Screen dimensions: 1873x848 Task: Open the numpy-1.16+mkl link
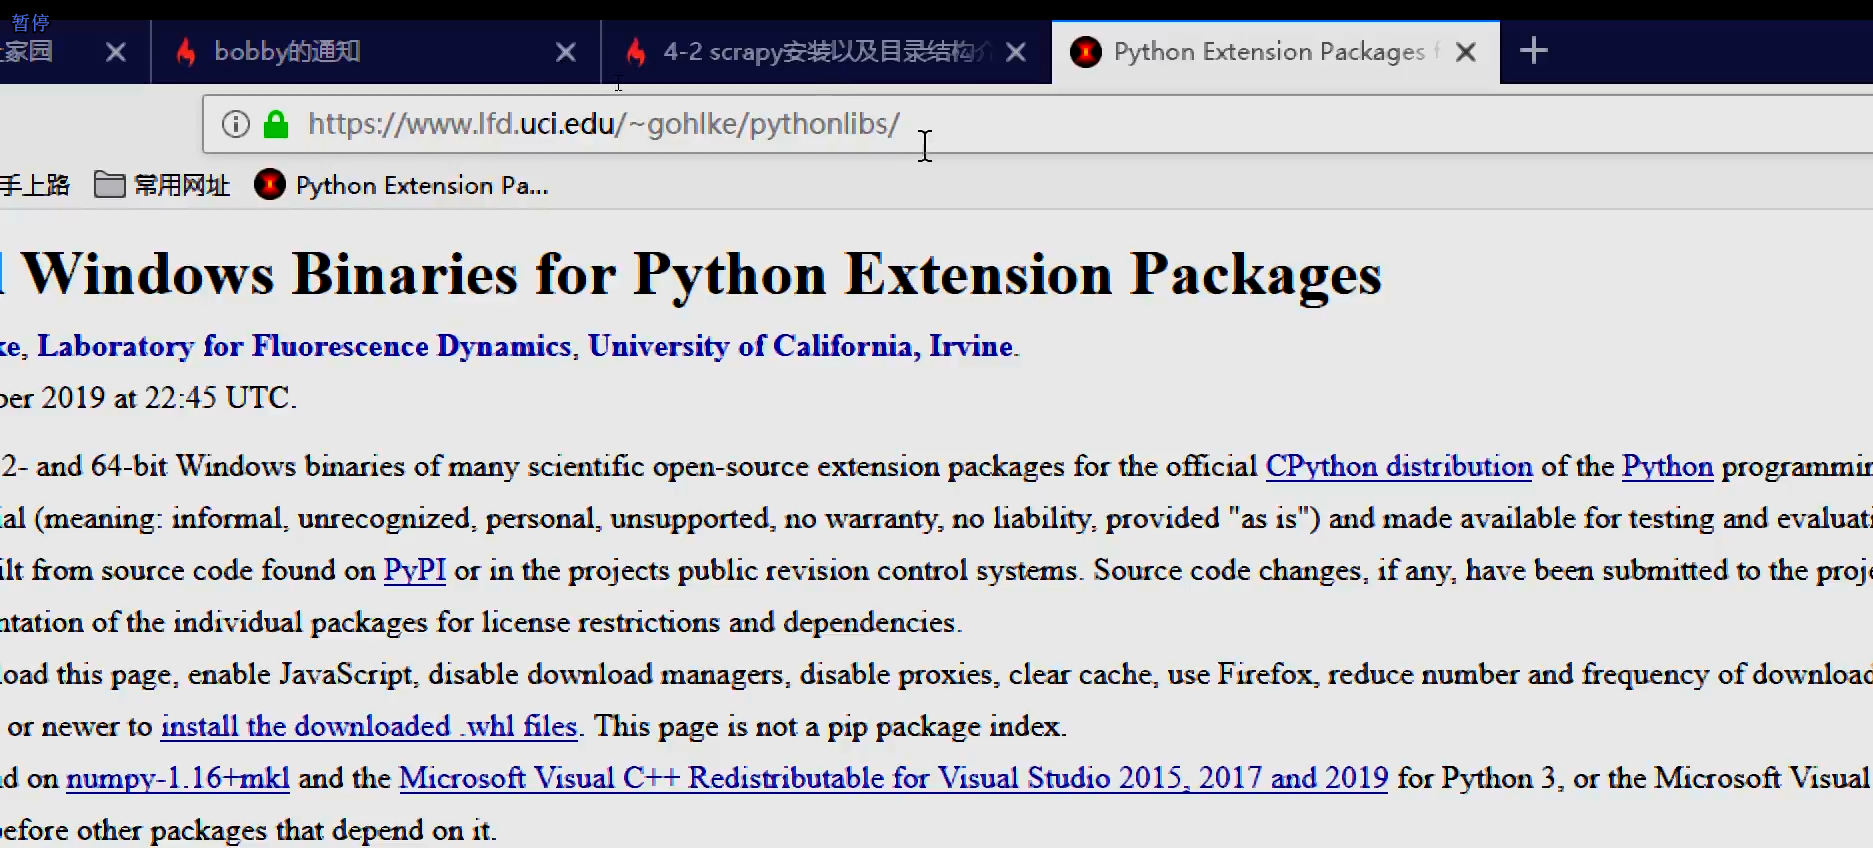point(177,778)
